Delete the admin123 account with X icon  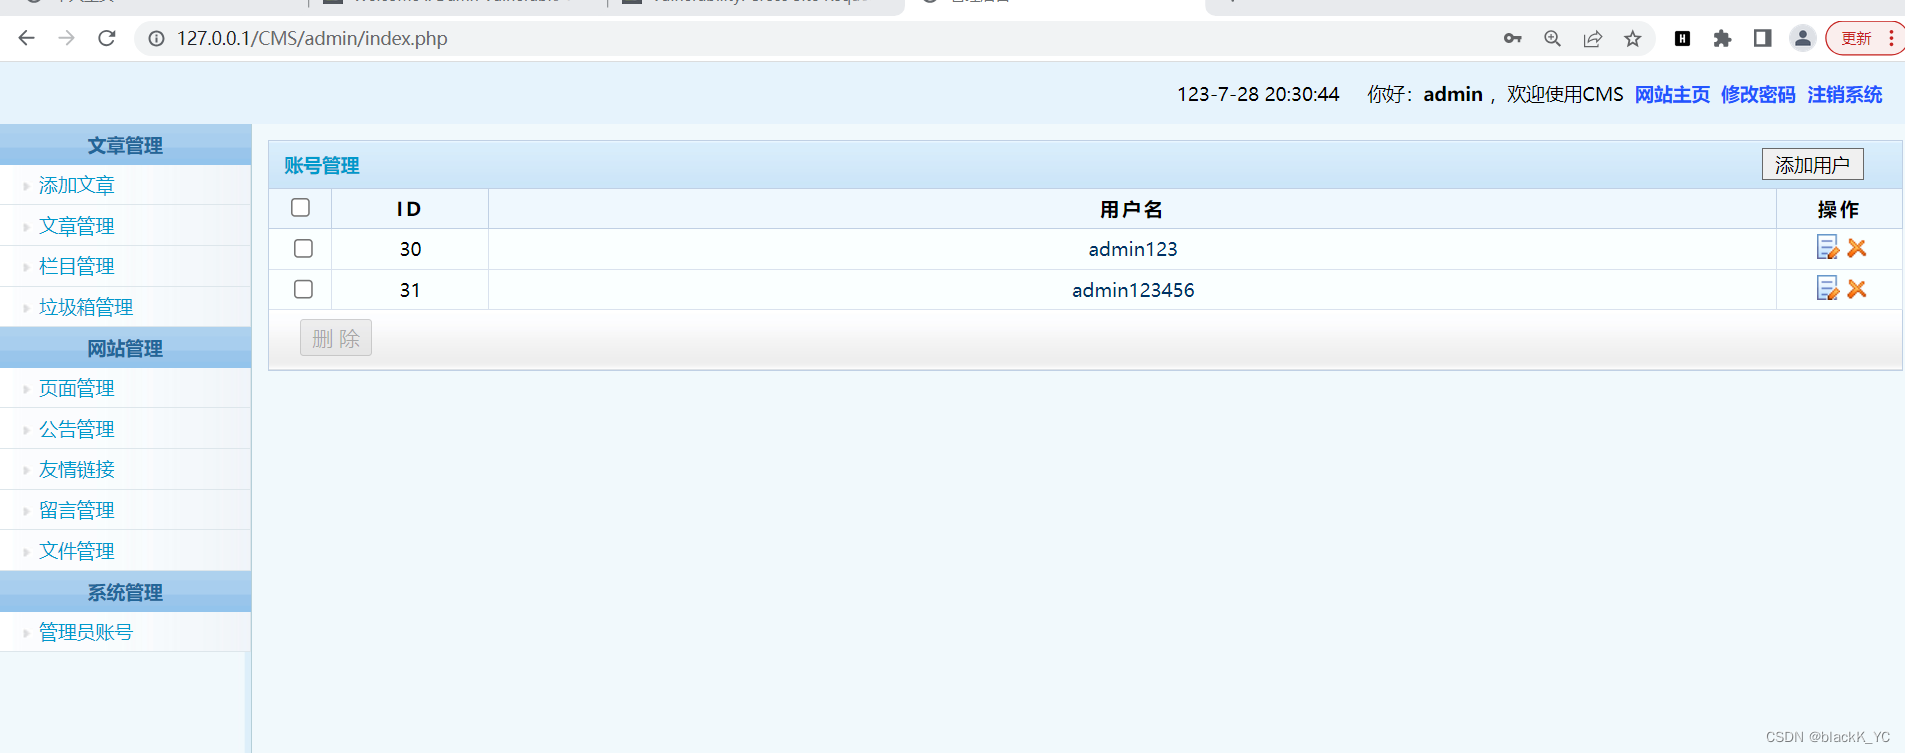[x=1857, y=248]
